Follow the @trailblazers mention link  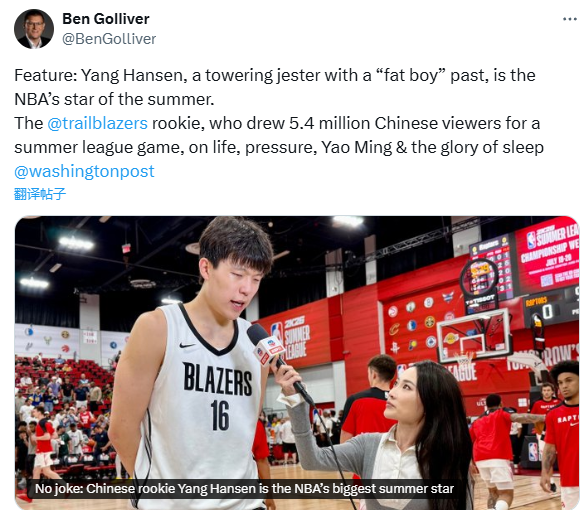97,123
